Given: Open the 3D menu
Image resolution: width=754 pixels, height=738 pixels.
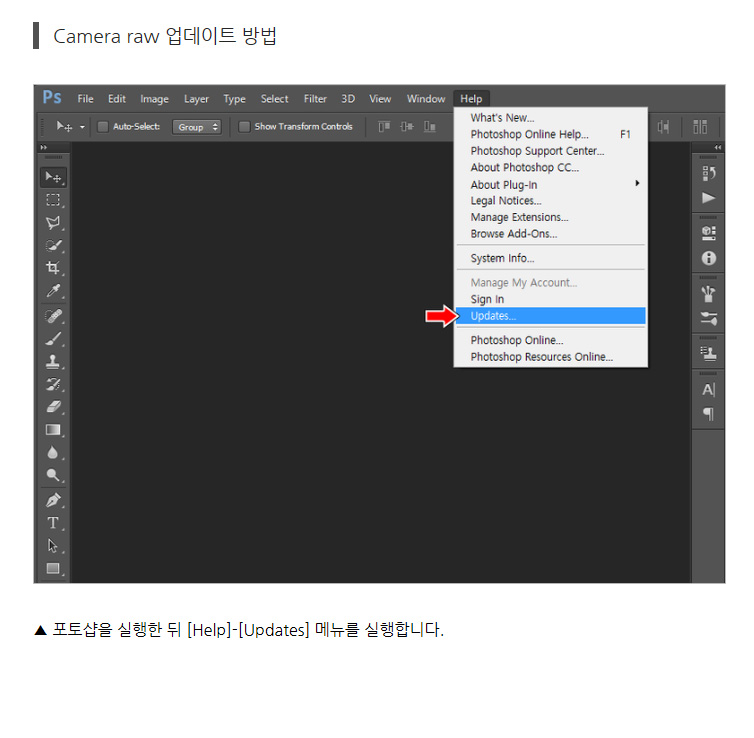Looking at the screenshot, I should point(348,99).
